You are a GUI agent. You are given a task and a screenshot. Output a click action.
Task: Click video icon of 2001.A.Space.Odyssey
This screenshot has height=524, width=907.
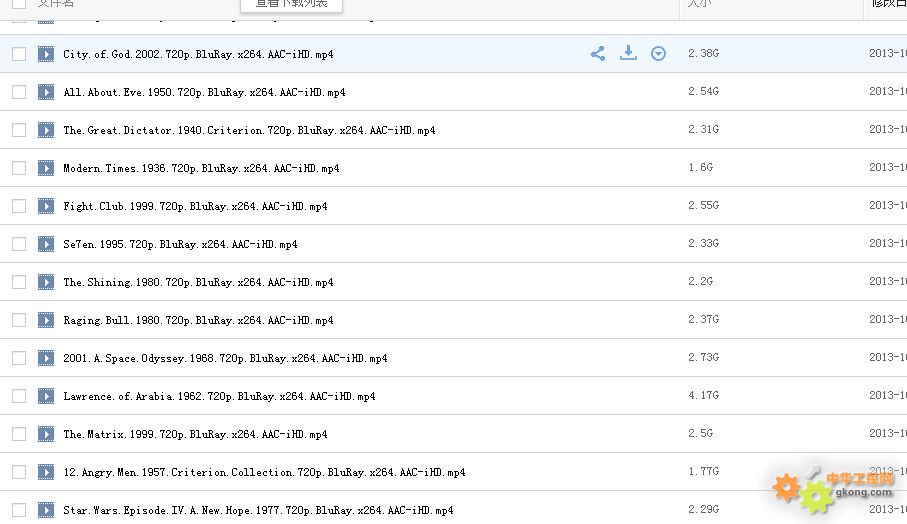[x=46, y=359]
